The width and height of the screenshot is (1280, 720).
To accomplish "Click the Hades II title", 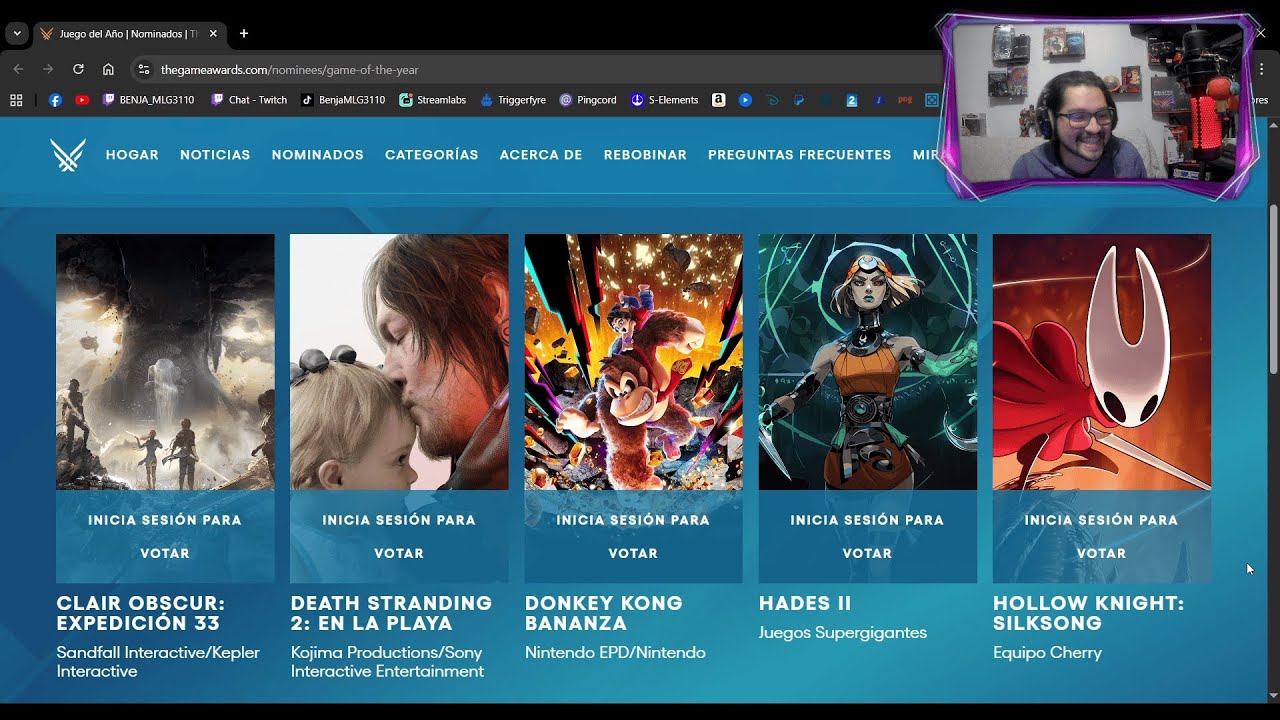I will (805, 604).
